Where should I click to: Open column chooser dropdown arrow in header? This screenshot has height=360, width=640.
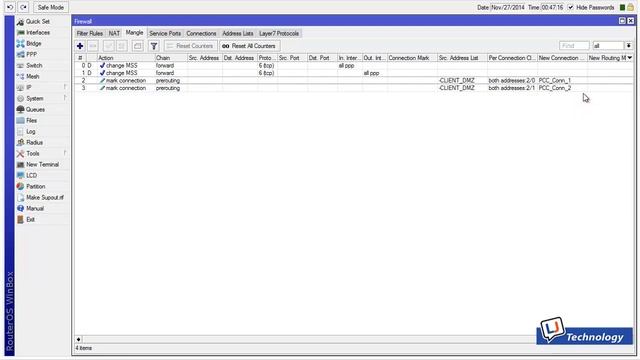tap(630, 58)
